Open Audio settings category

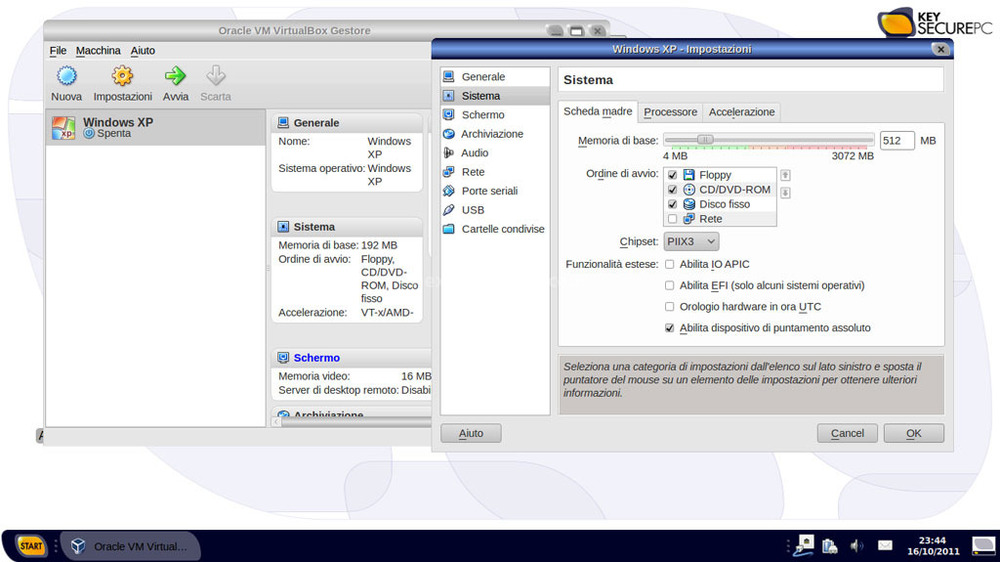(495, 153)
